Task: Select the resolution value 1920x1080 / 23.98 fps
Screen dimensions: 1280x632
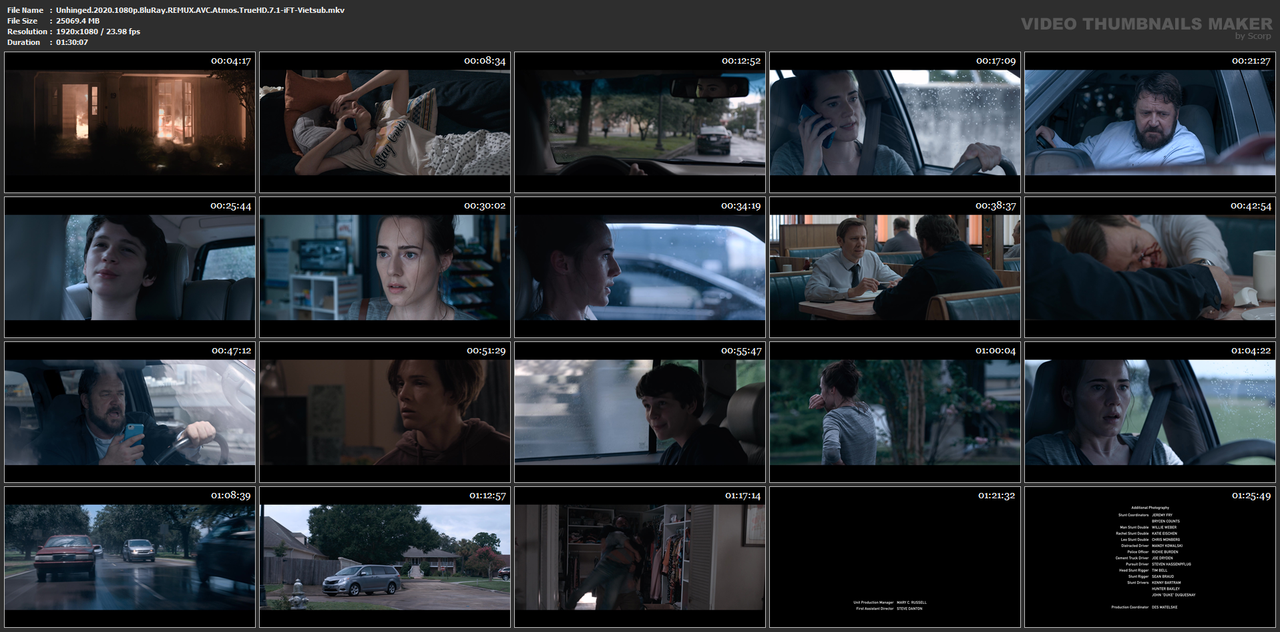Action: pyautogui.click(x=98, y=31)
